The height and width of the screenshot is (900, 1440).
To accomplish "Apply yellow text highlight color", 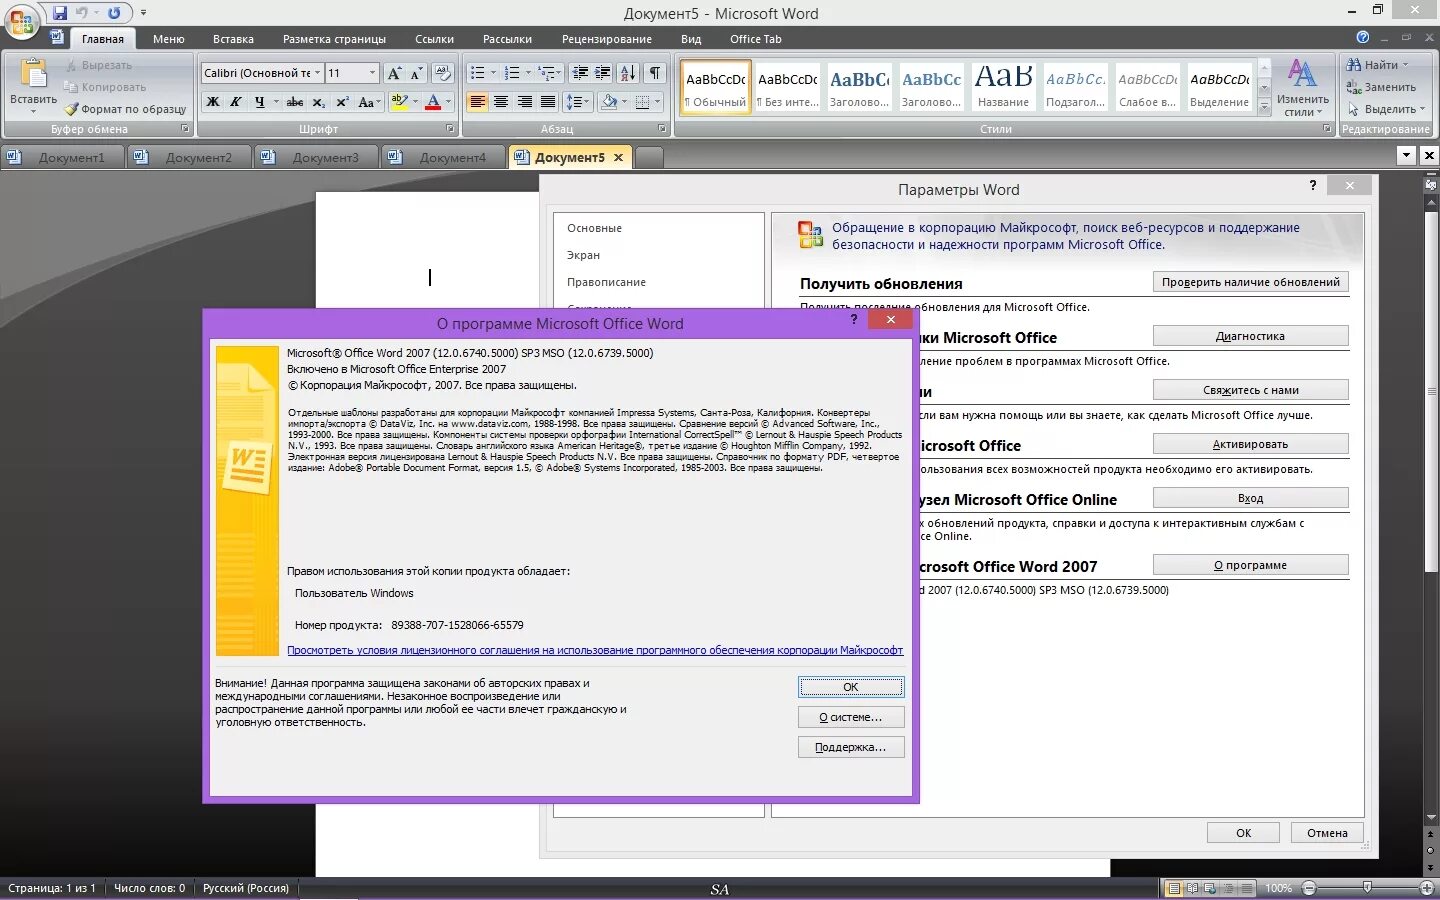I will [x=400, y=102].
